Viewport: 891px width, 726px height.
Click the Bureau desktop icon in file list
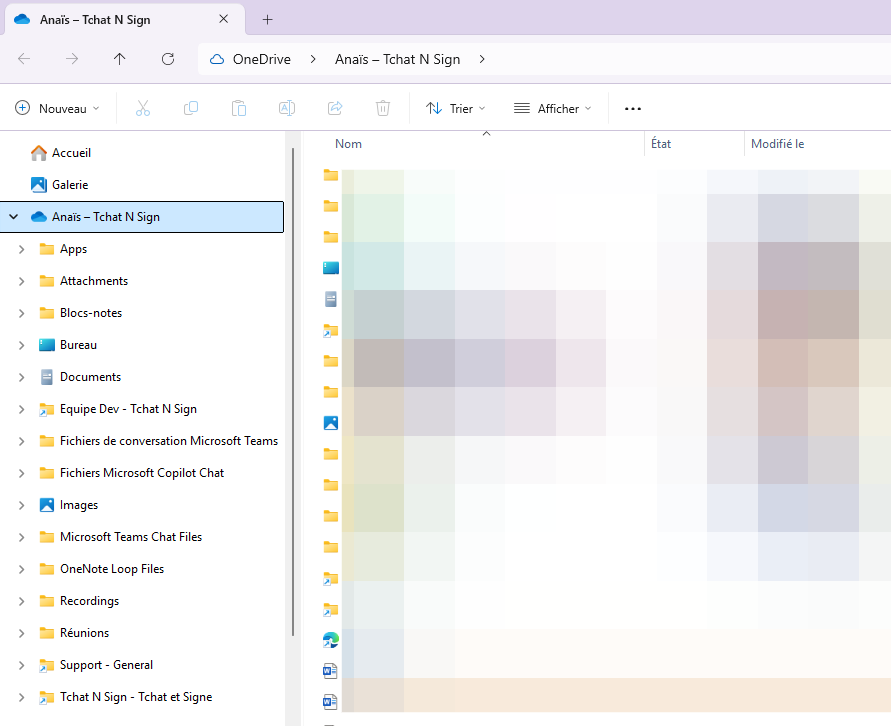(331, 268)
